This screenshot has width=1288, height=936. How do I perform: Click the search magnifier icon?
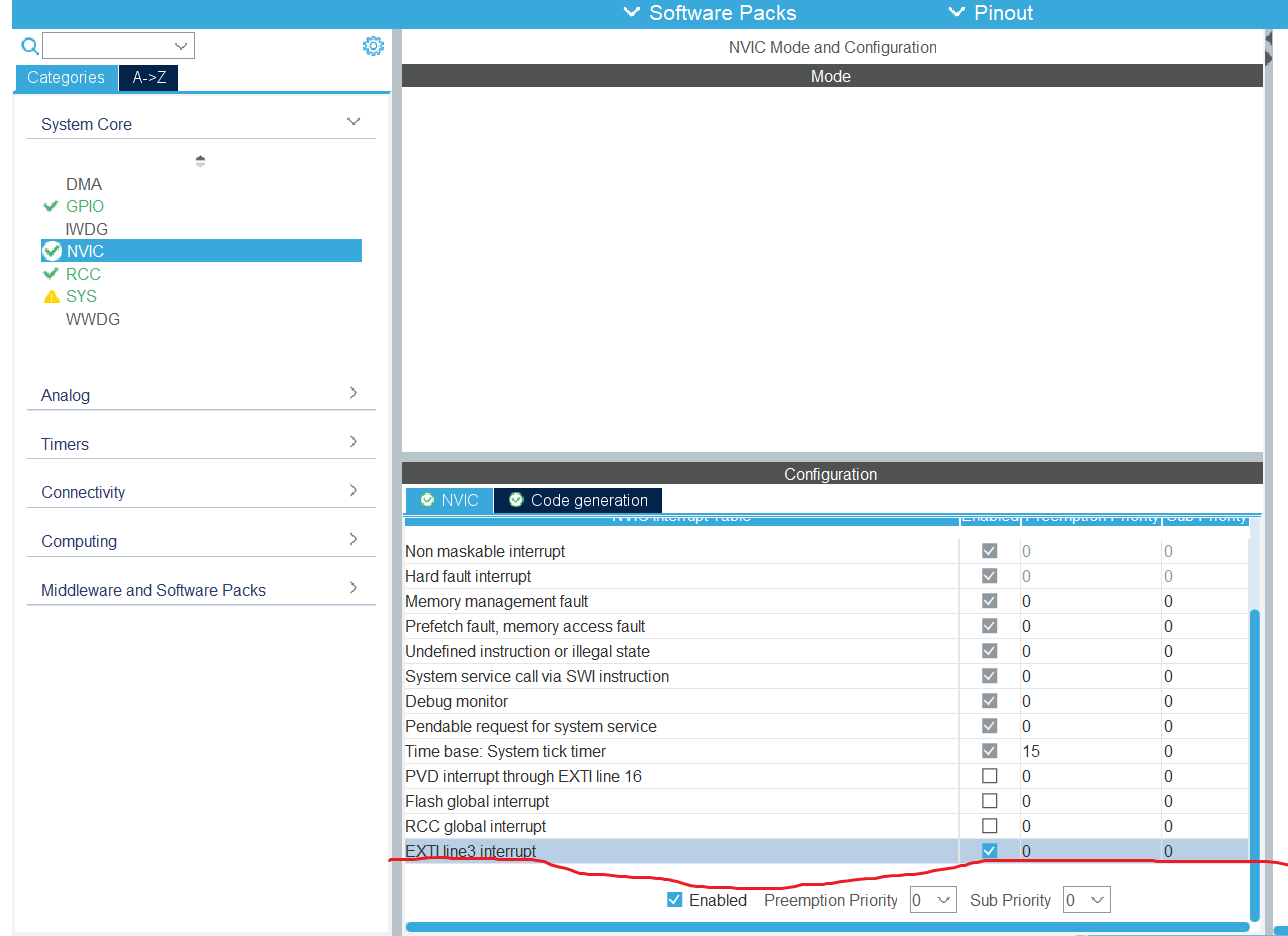pos(30,46)
